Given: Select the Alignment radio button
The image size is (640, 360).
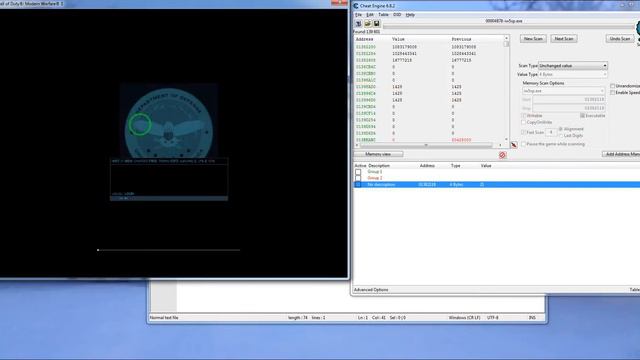Looking at the screenshot, I should coord(561,129).
